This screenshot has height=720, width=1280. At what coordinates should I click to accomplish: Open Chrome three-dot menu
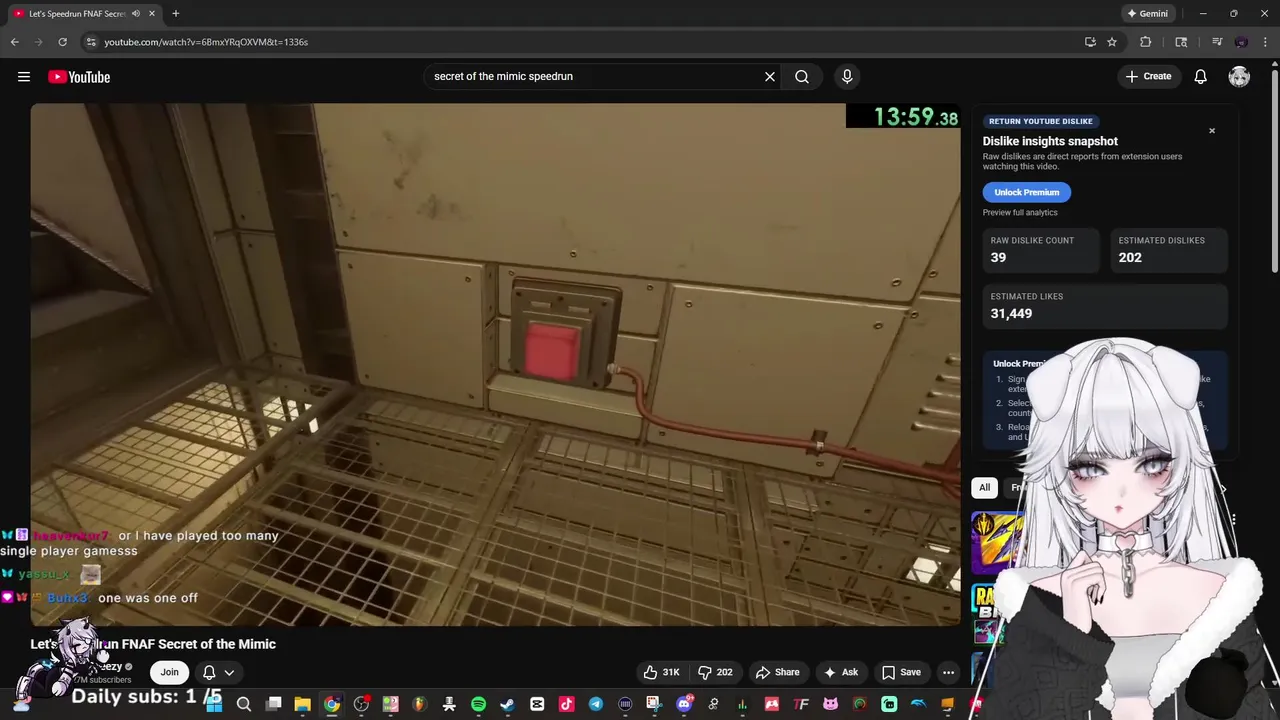point(1265,42)
